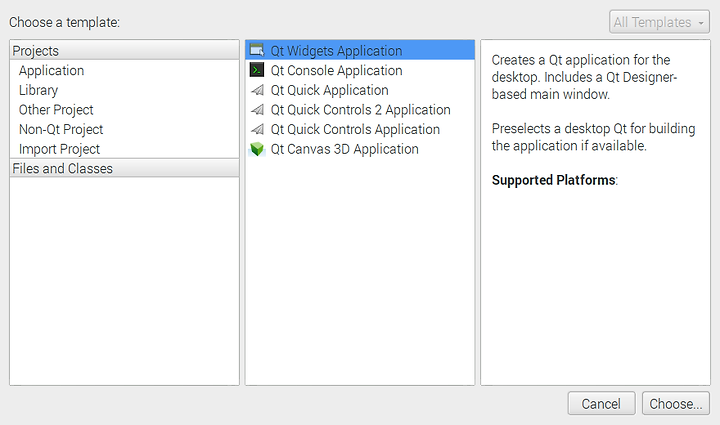
Task: Click the 'Choose a template:' label
Action: tap(64, 22)
